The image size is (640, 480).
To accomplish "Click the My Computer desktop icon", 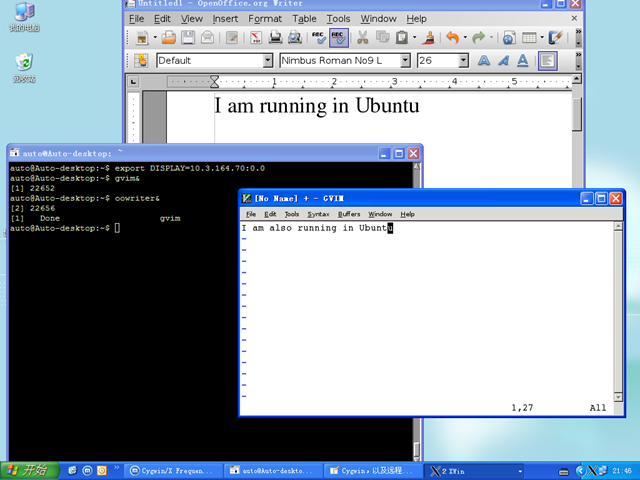I will 24,17.
